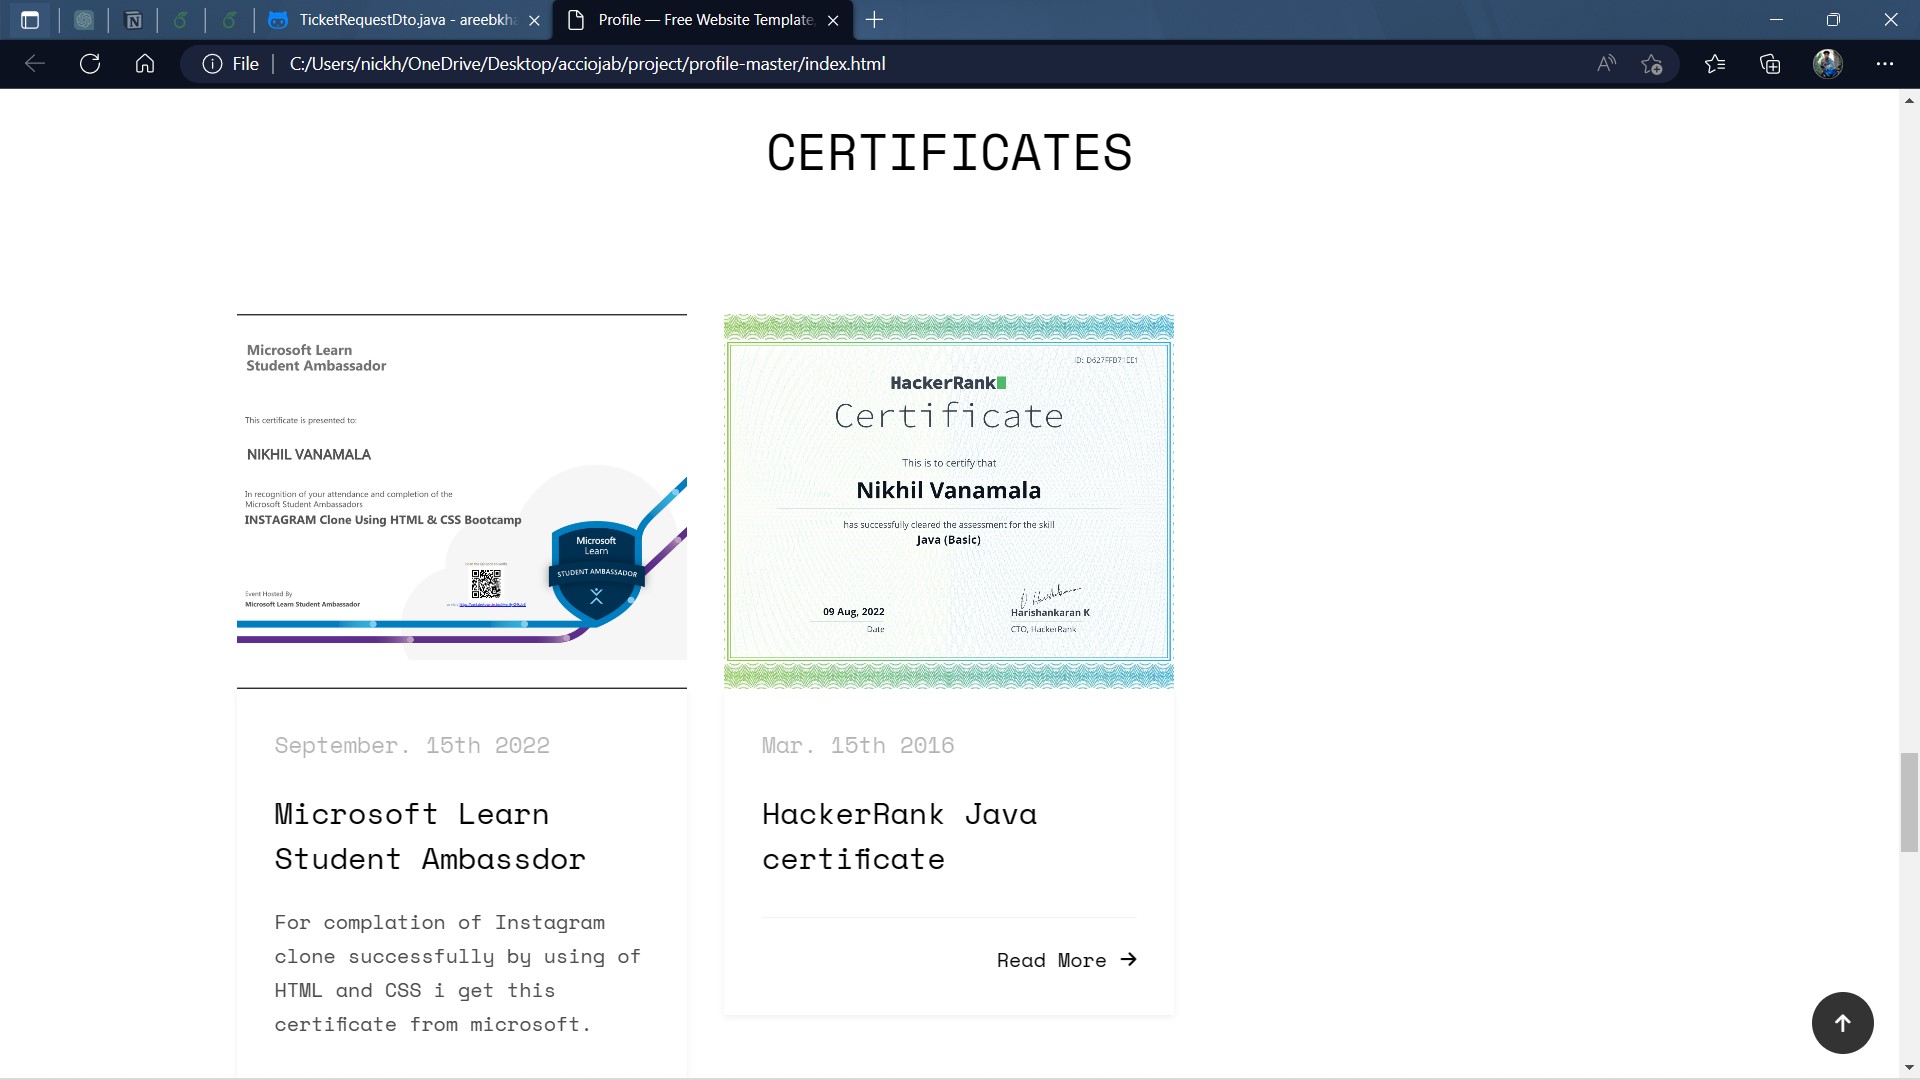Start Read aloud for this page

point(1606,63)
